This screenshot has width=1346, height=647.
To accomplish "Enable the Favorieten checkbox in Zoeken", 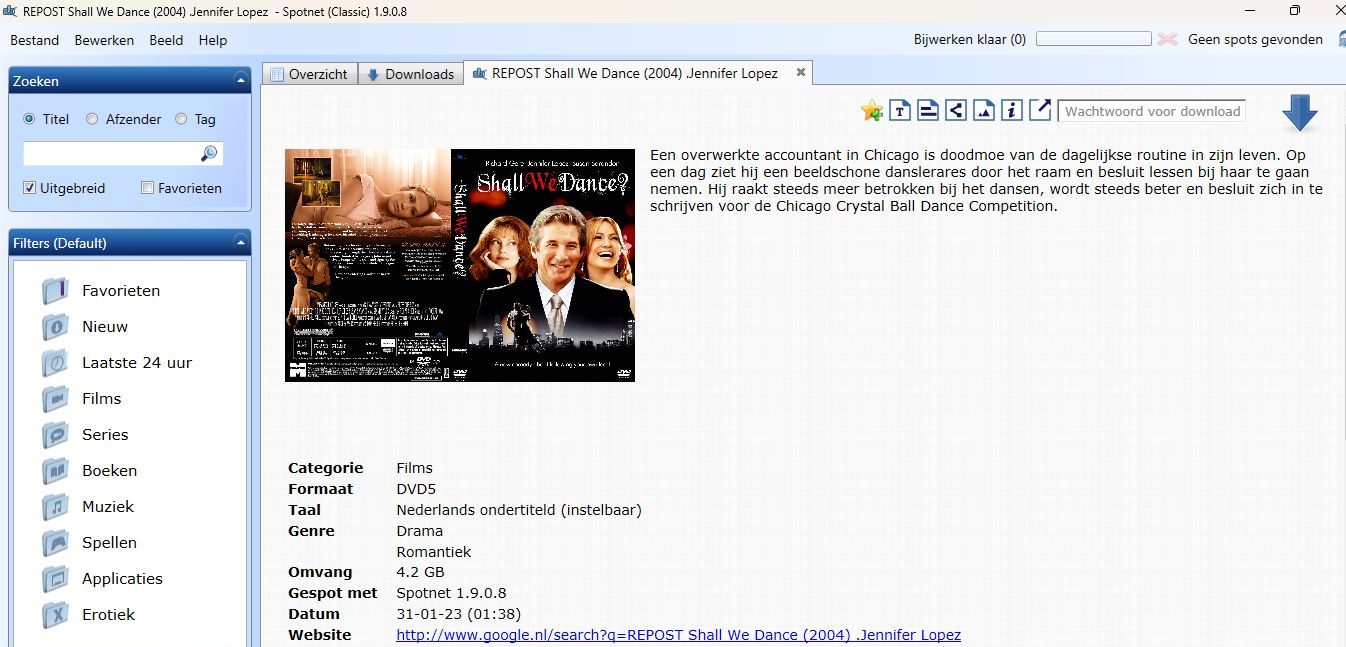I will (148, 188).
